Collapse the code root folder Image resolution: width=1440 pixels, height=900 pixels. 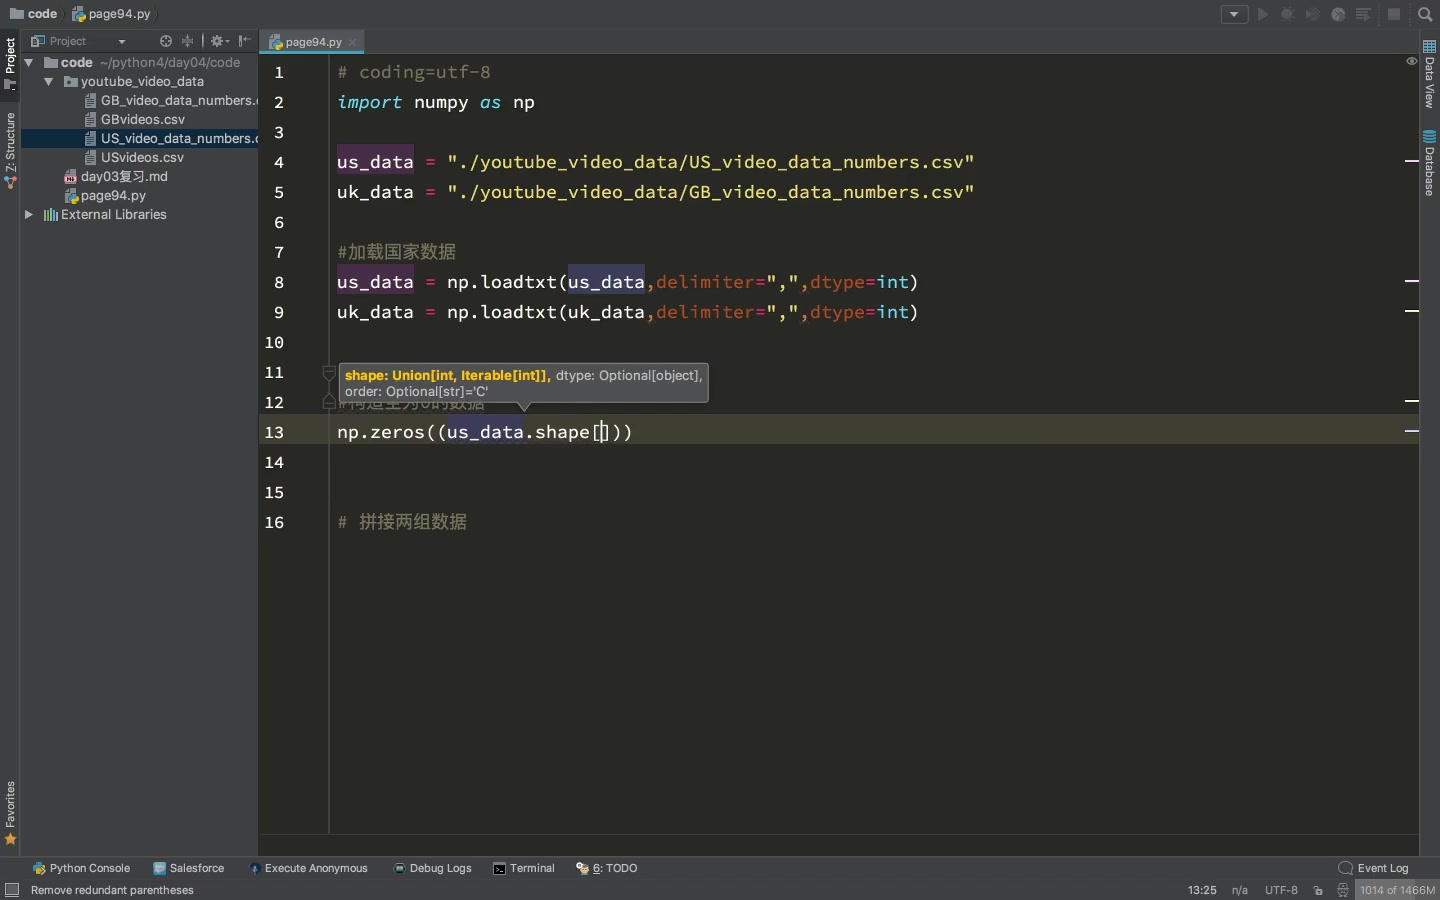coord(29,62)
